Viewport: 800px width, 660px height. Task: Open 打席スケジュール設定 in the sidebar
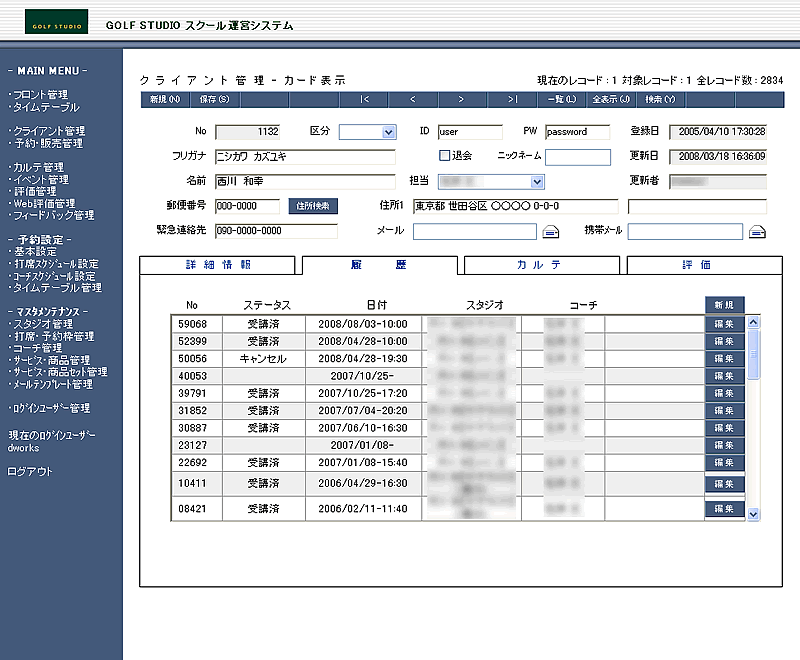coord(56,264)
